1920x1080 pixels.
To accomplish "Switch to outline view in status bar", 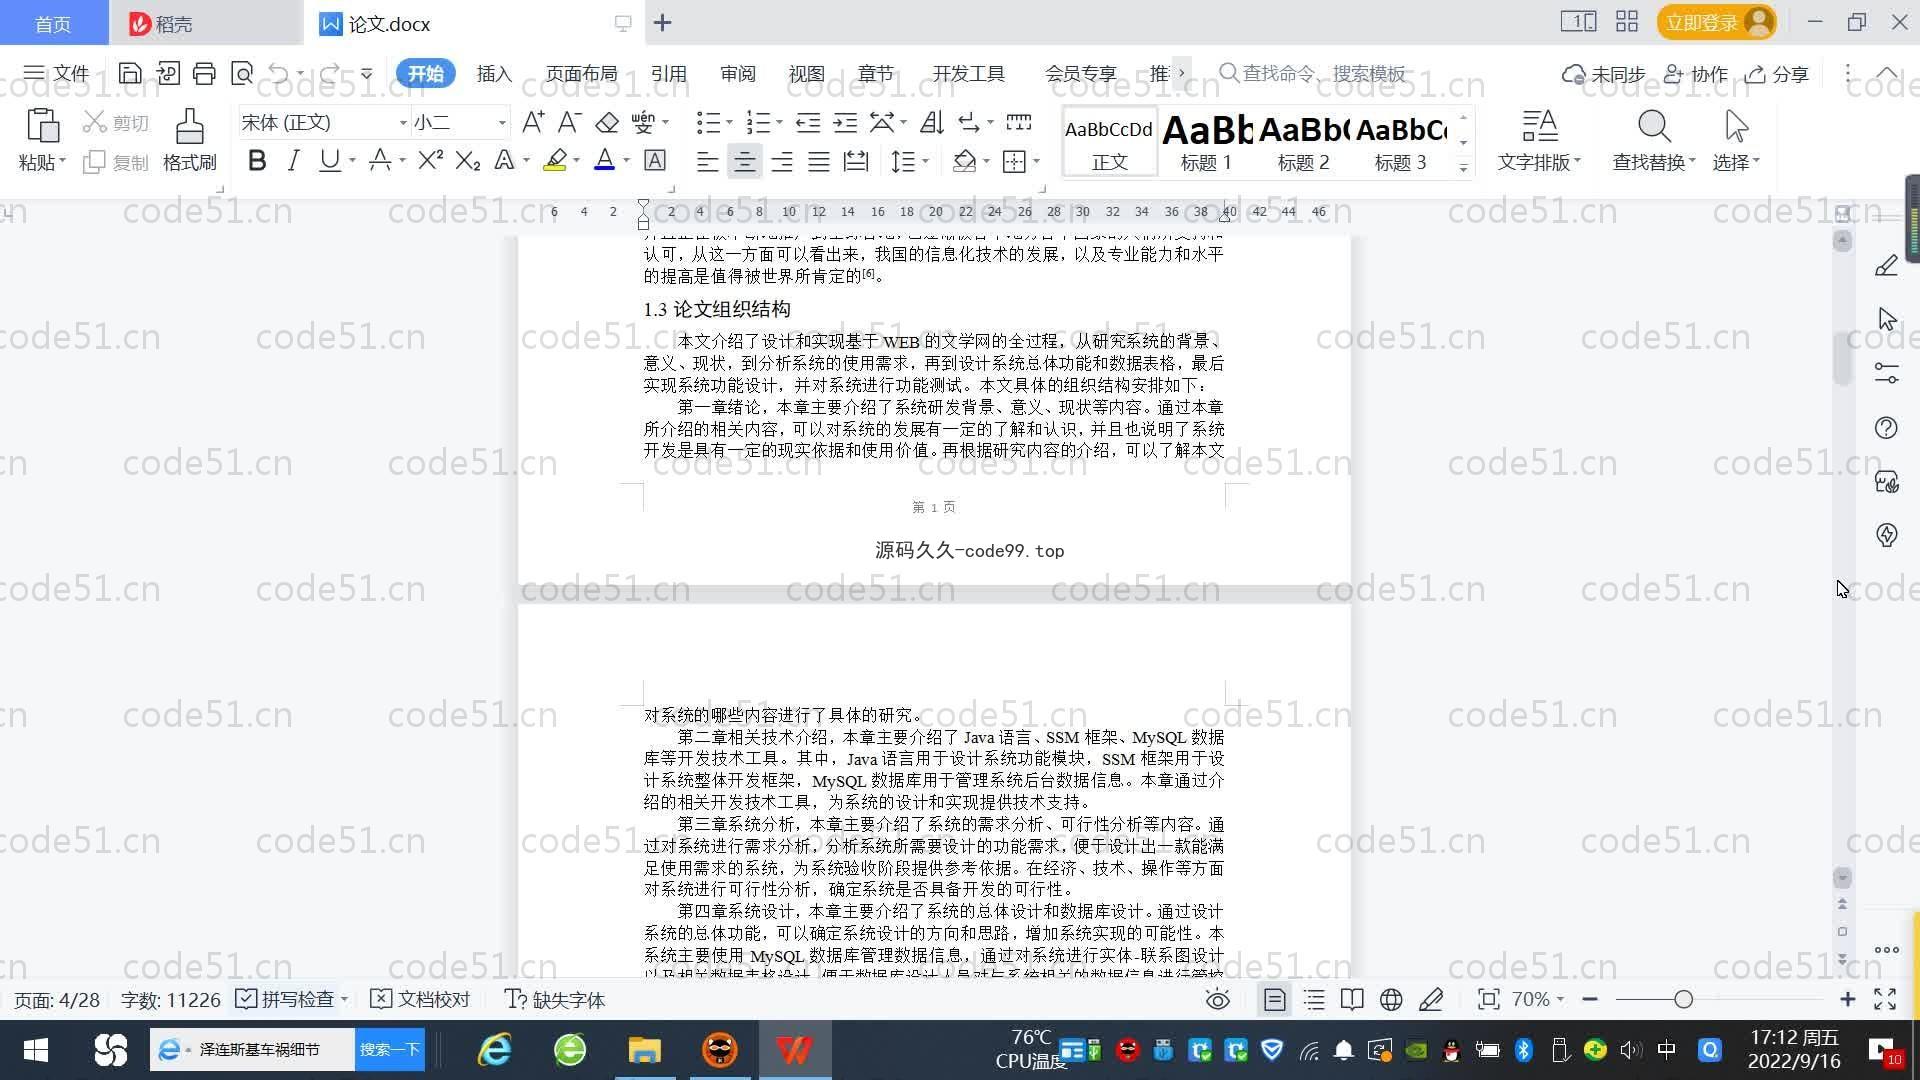I will pyautogui.click(x=1314, y=999).
